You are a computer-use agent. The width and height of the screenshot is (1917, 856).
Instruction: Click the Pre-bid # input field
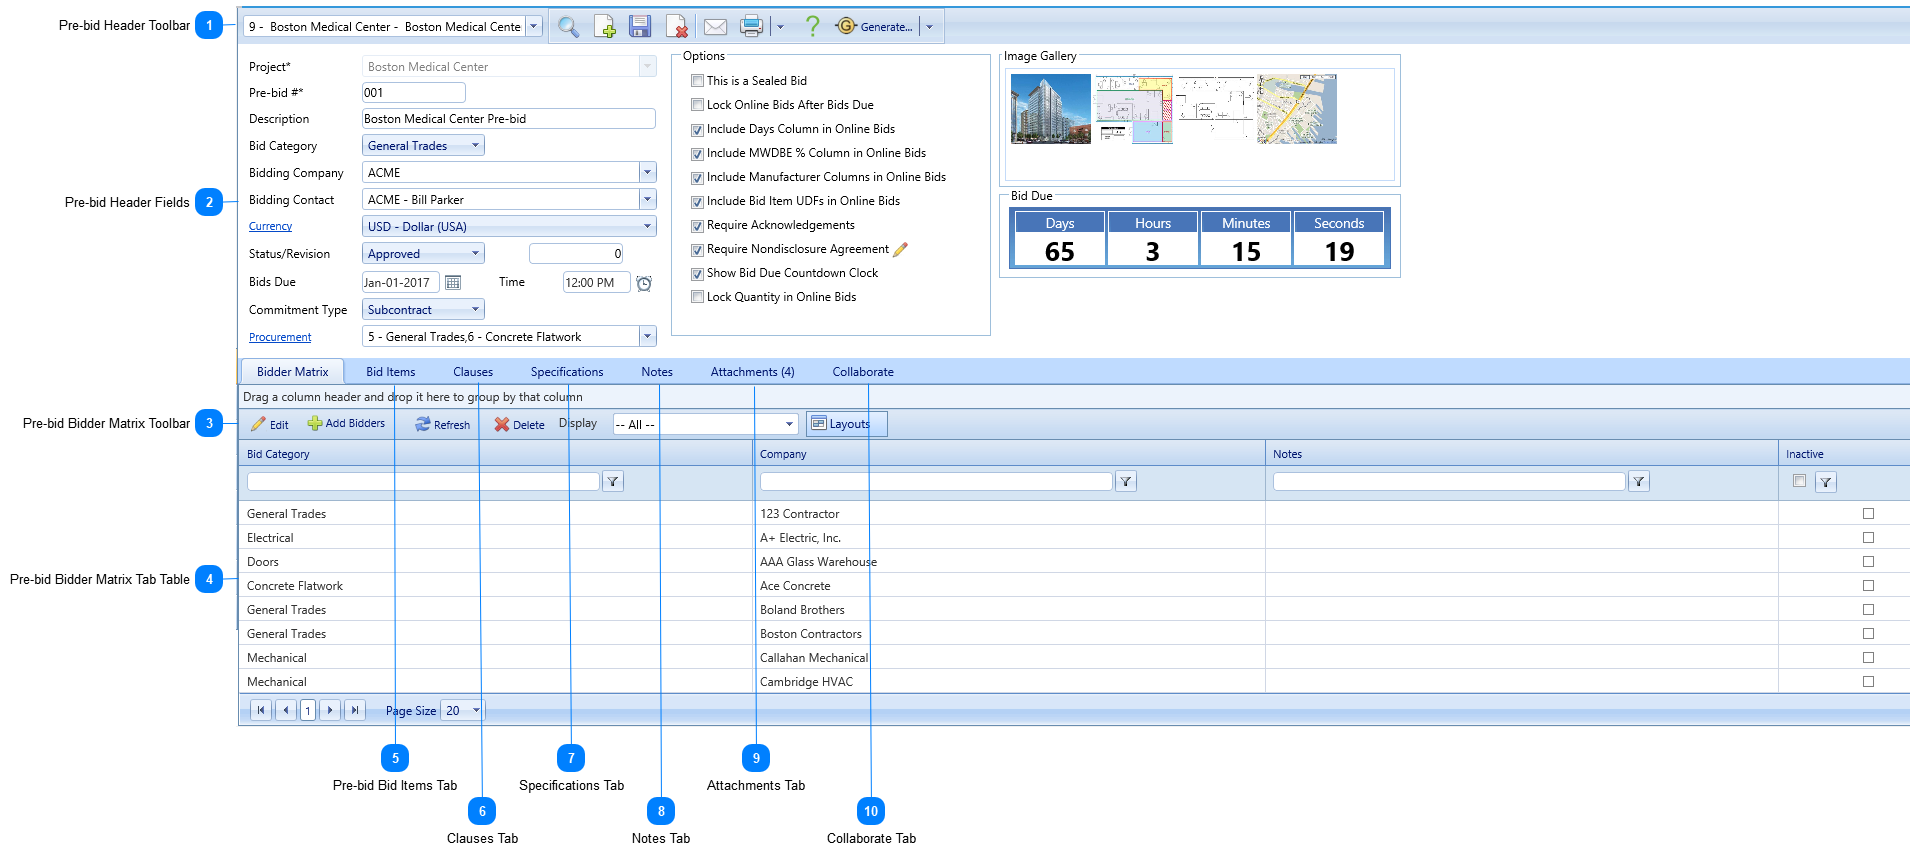414,93
